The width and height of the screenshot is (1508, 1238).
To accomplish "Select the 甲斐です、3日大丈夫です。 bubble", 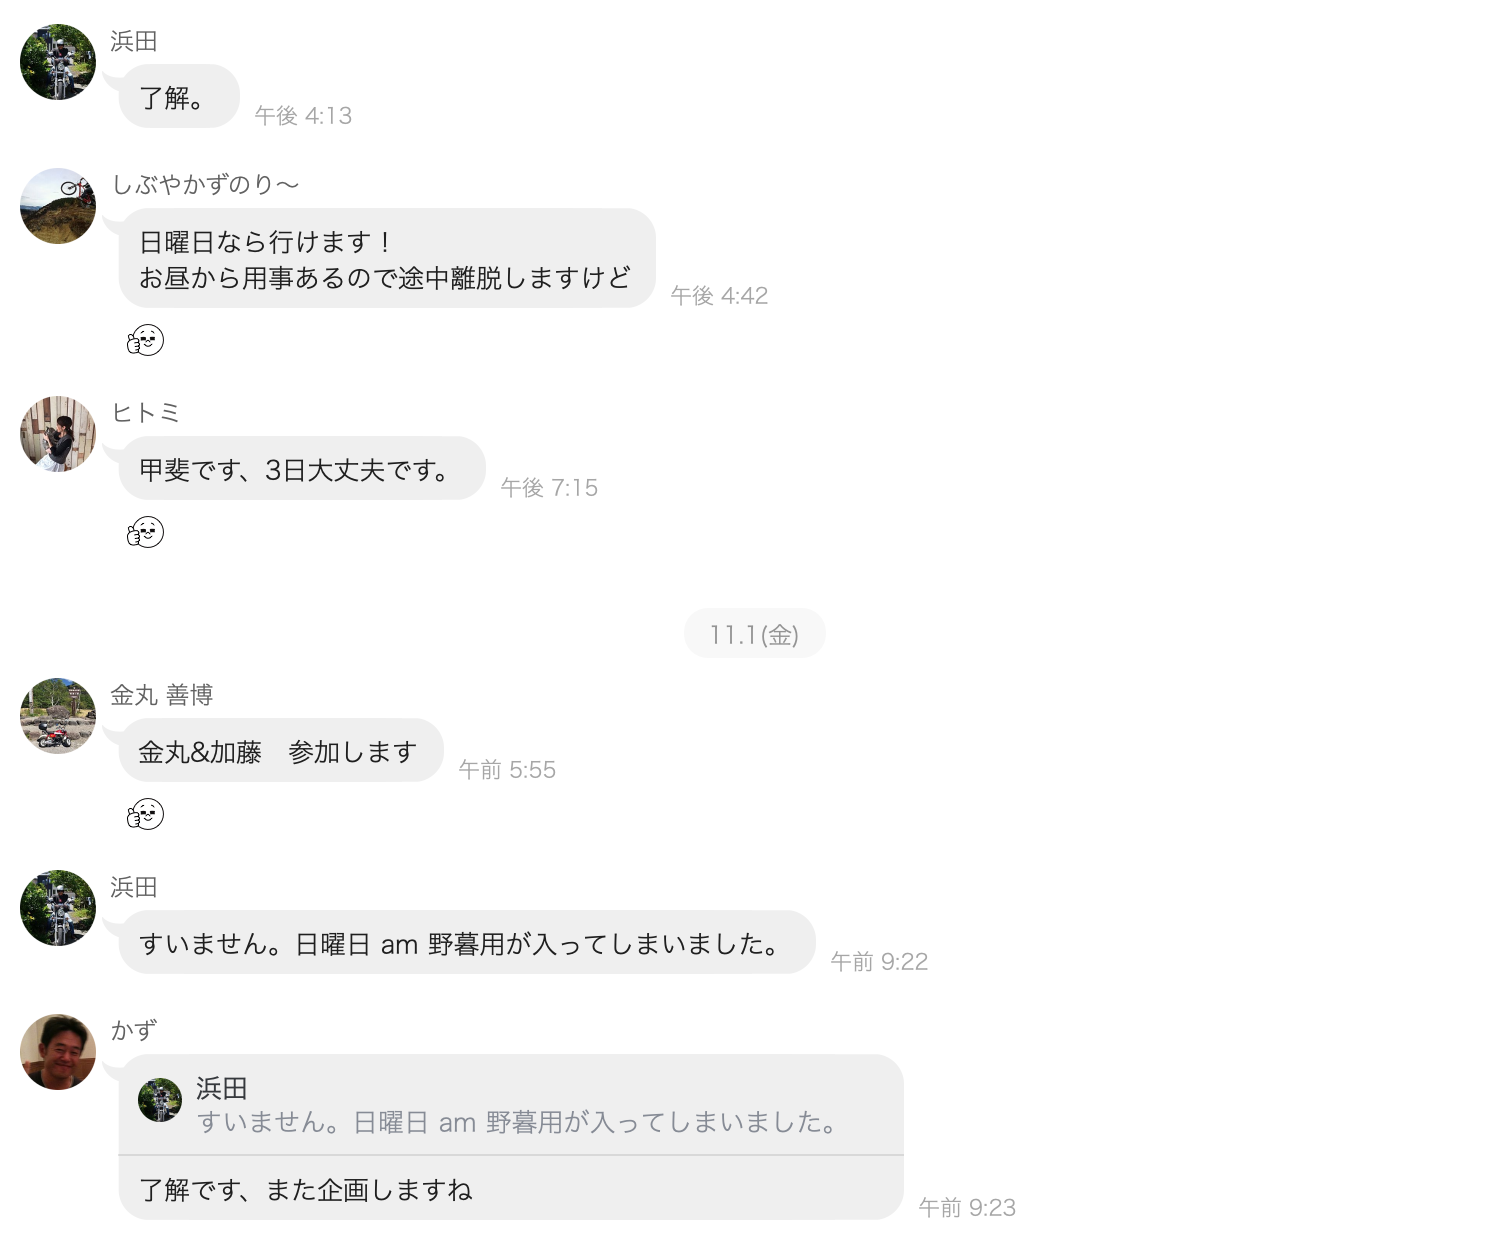I will tap(302, 468).
